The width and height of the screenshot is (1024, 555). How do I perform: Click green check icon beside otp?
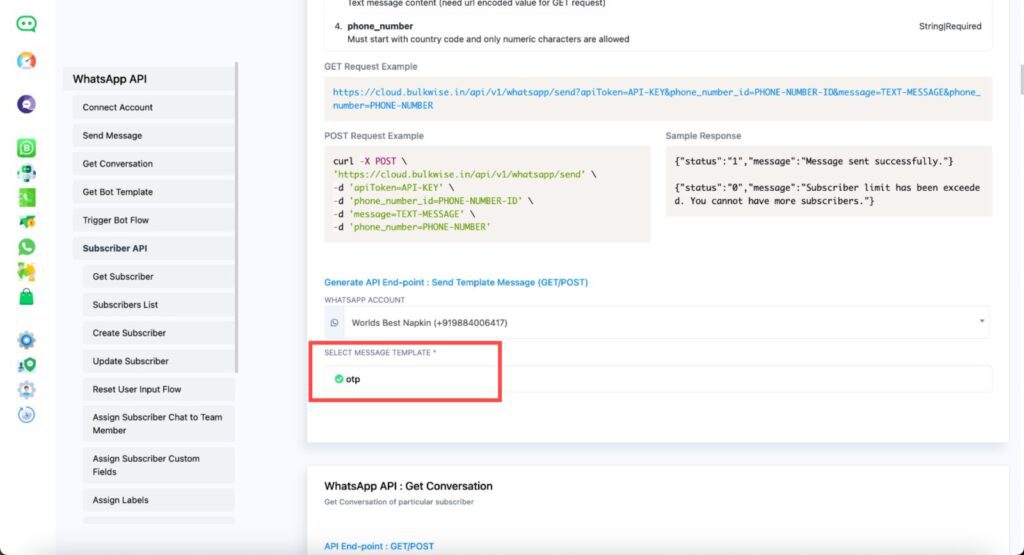[x=338, y=379]
